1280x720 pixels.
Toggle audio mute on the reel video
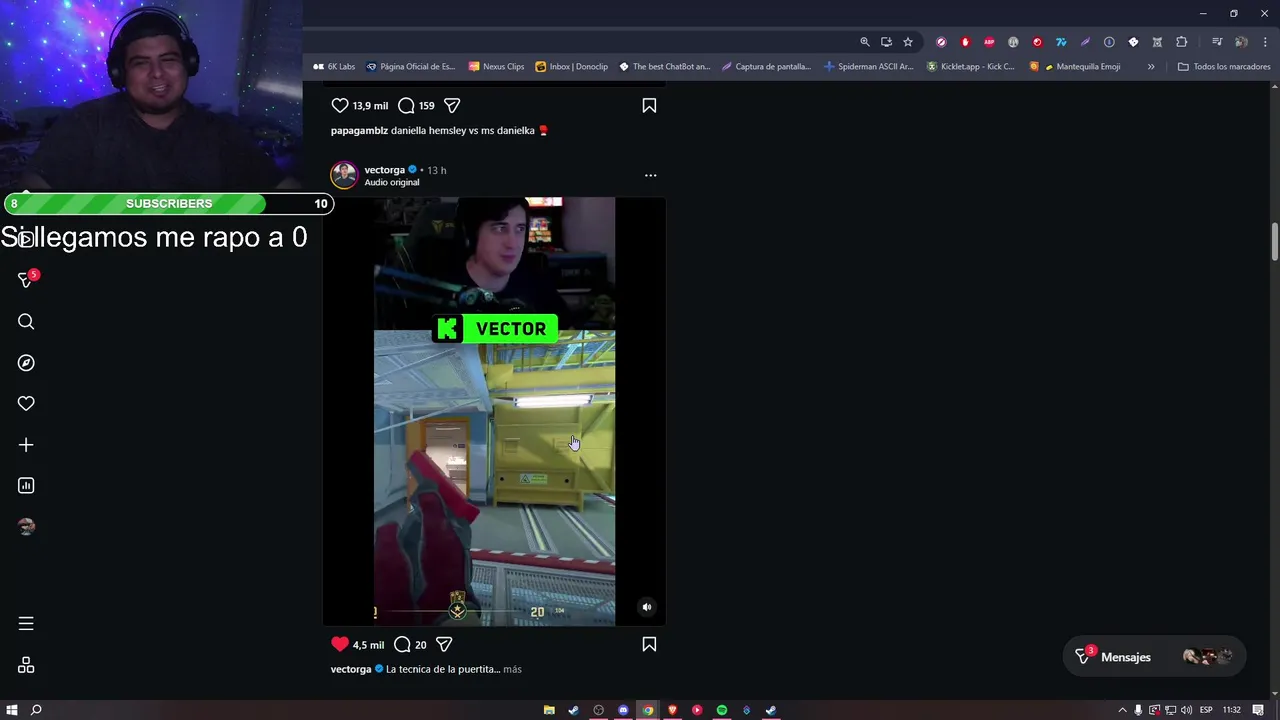[647, 607]
